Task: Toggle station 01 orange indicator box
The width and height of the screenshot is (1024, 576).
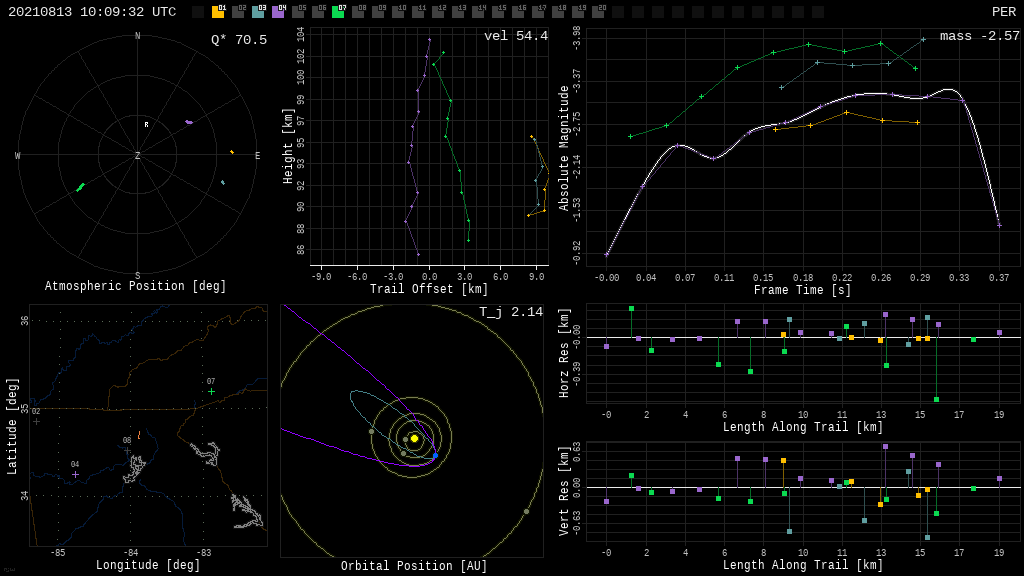Action: coord(218,12)
